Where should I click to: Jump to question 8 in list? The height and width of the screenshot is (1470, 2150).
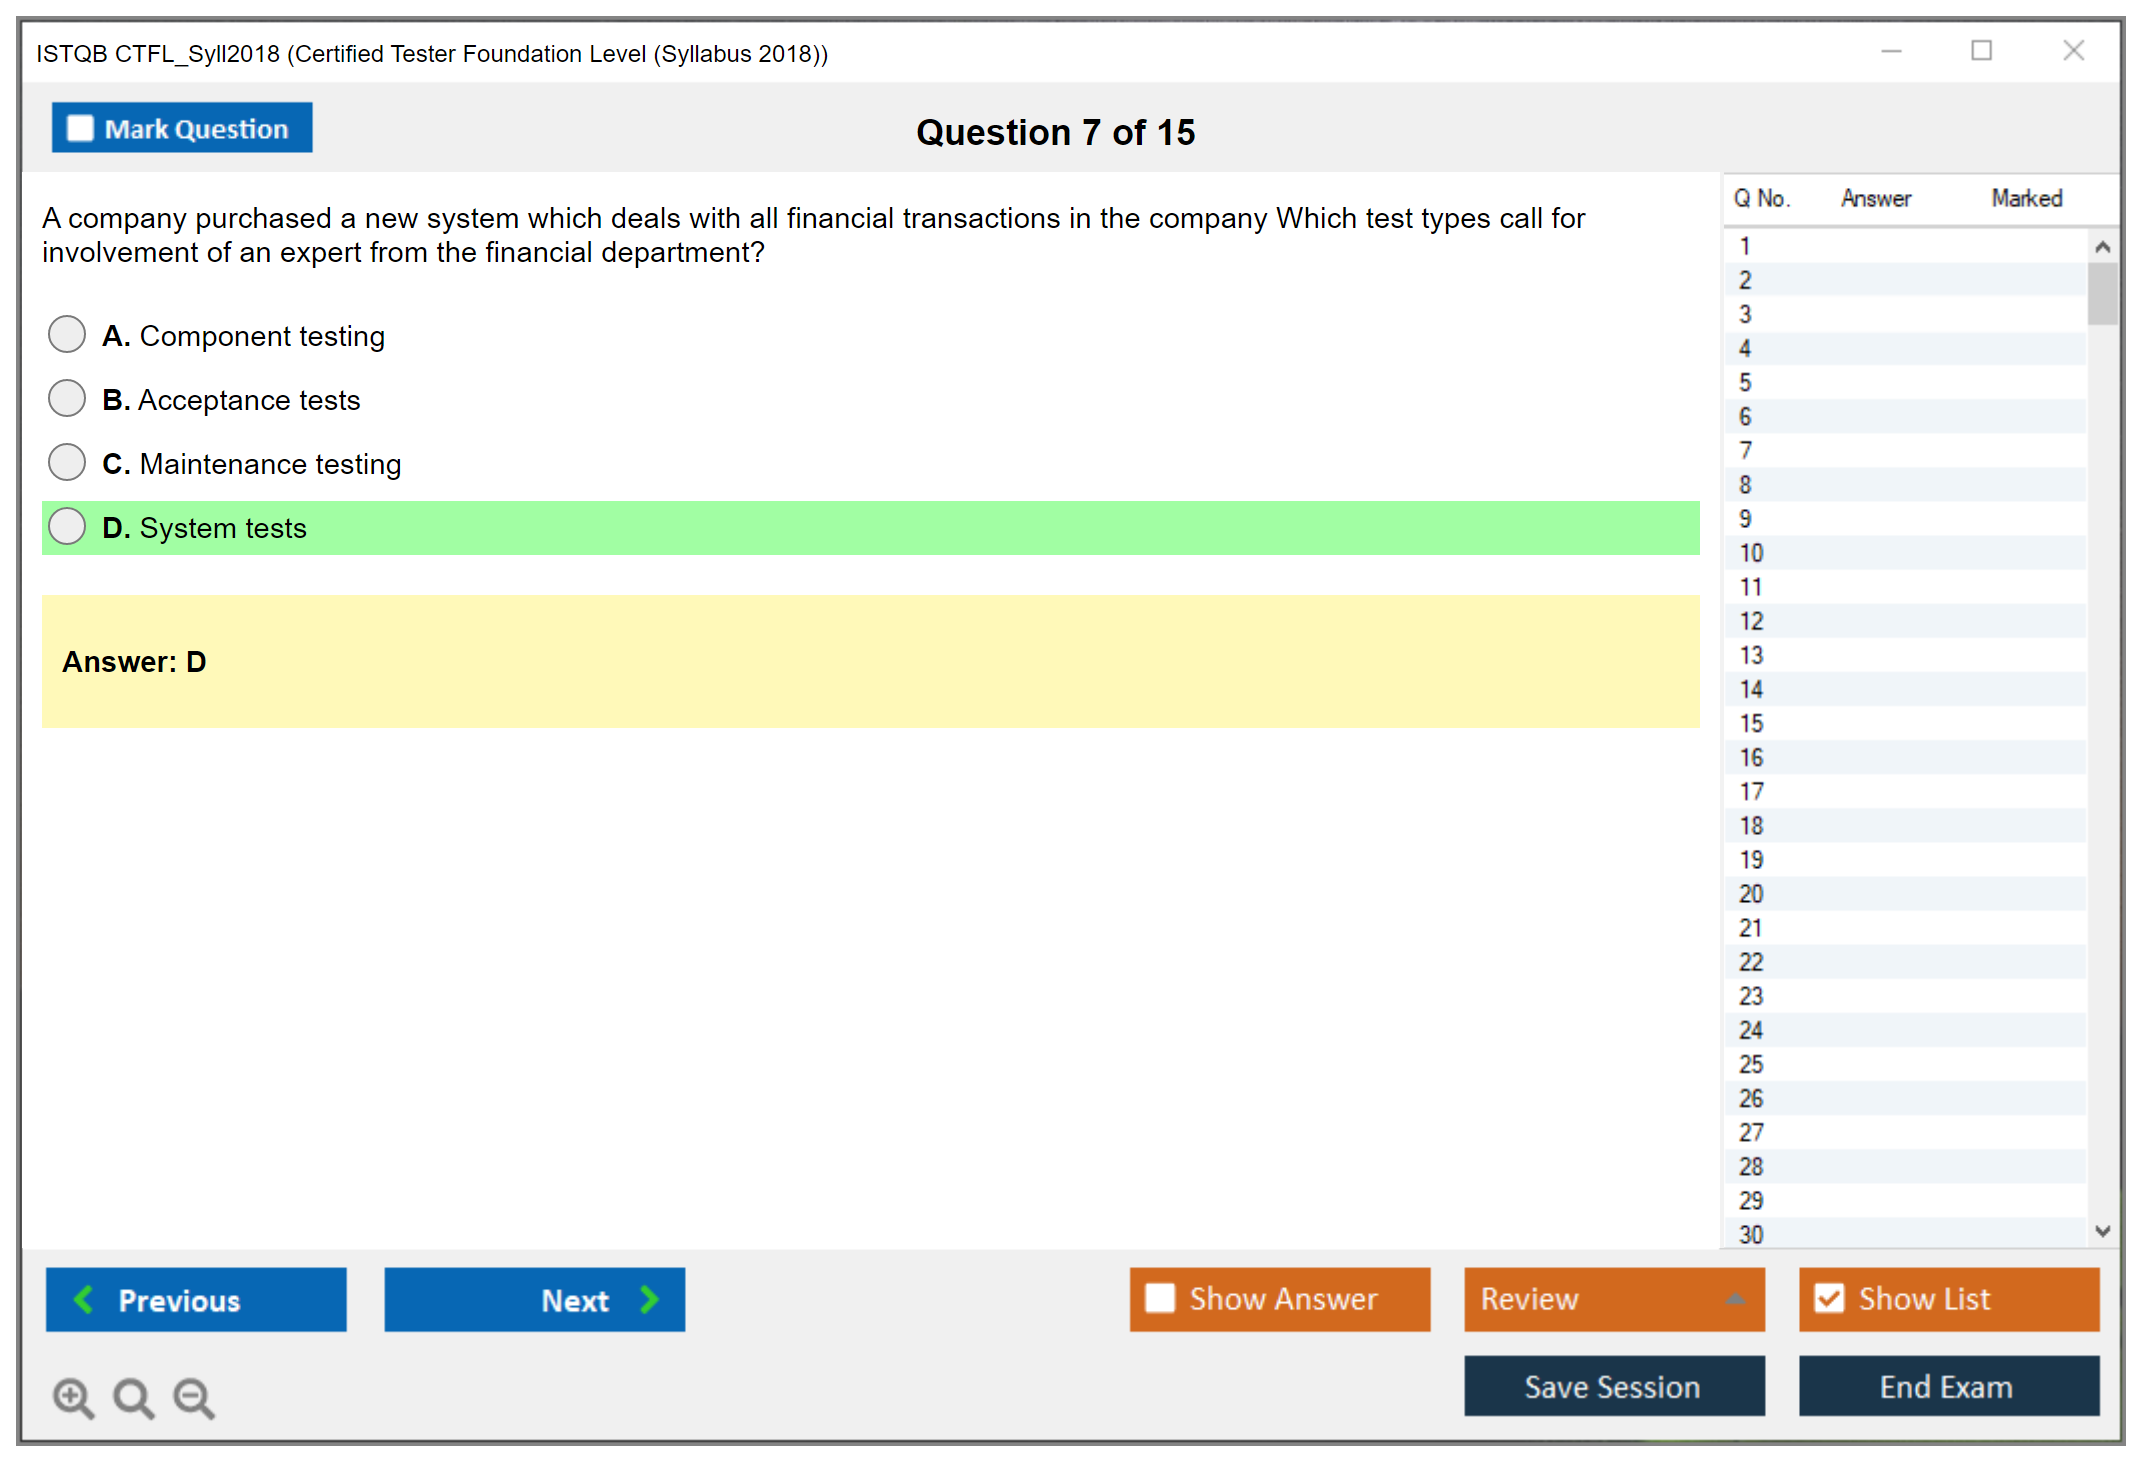point(1745,485)
